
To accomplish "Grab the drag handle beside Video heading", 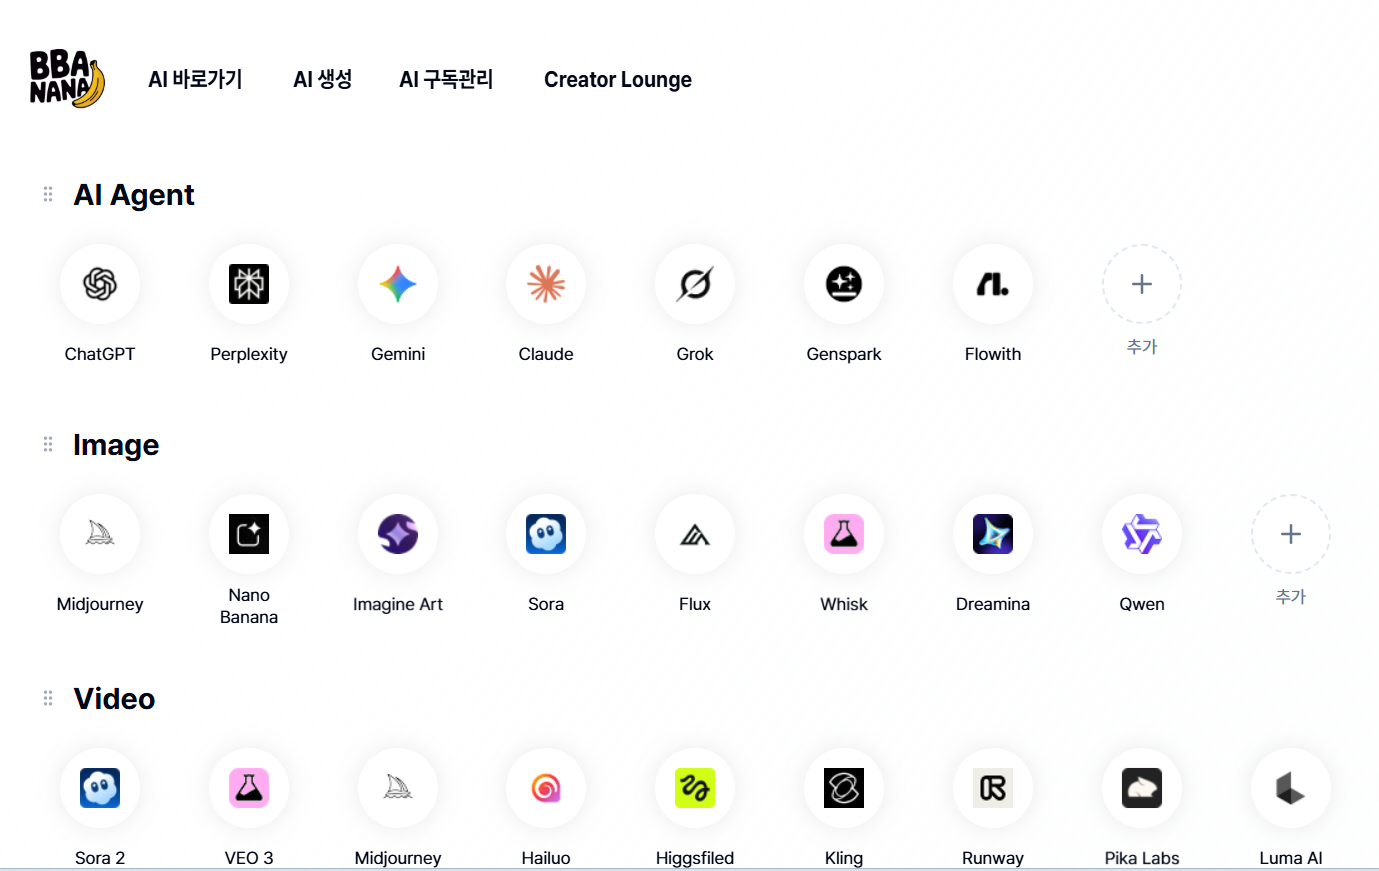I will (48, 698).
